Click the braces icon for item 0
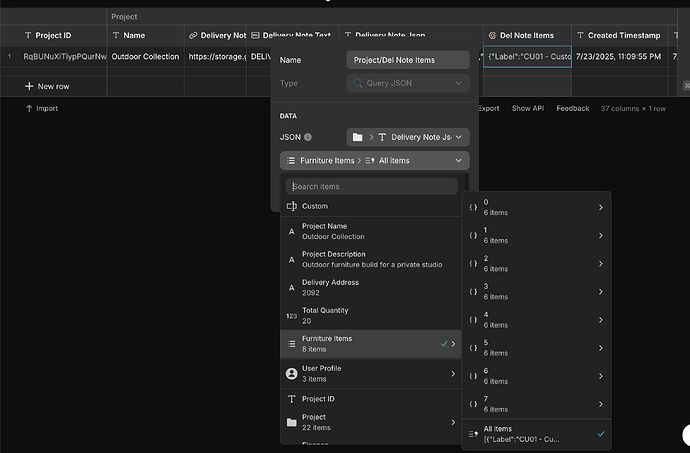This screenshot has height=453, width=690. pyautogui.click(x=473, y=207)
